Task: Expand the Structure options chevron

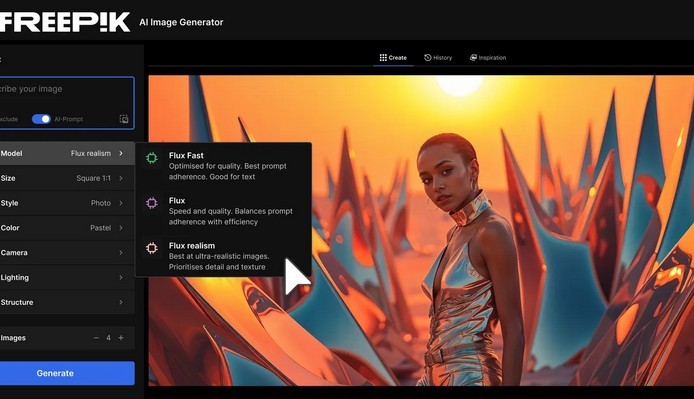Action: pyautogui.click(x=121, y=302)
